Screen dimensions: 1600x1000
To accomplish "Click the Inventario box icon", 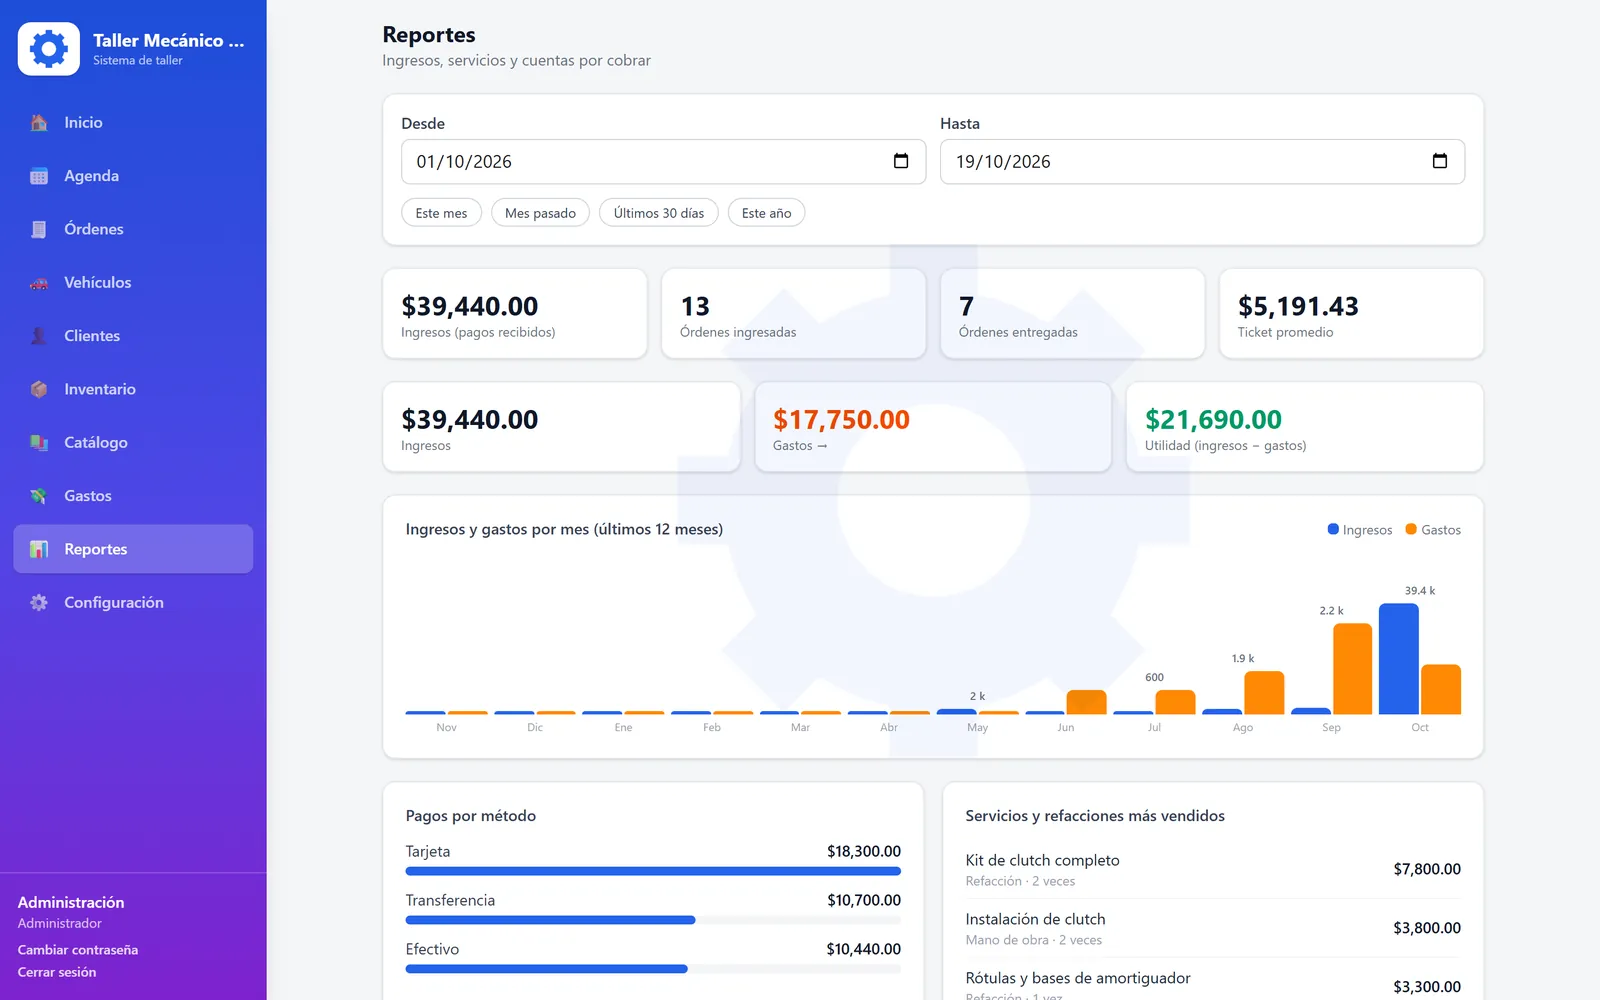I will [39, 389].
